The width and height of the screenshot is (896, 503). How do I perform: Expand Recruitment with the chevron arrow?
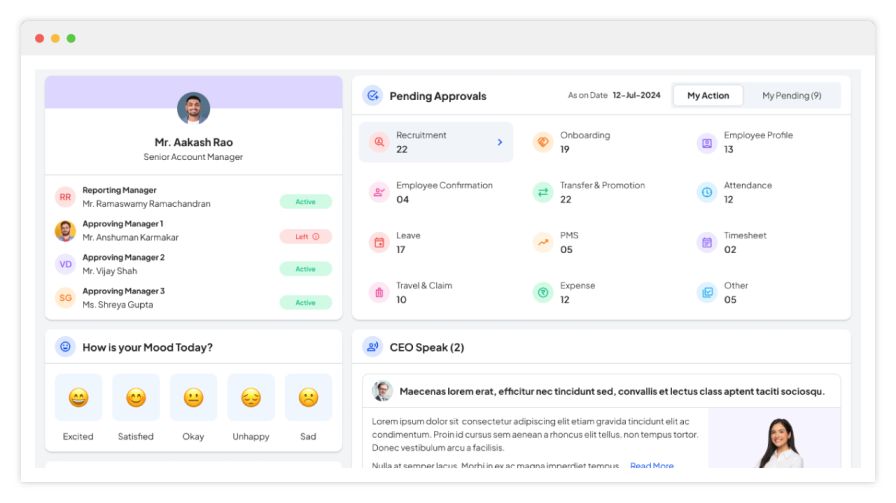click(499, 142)
